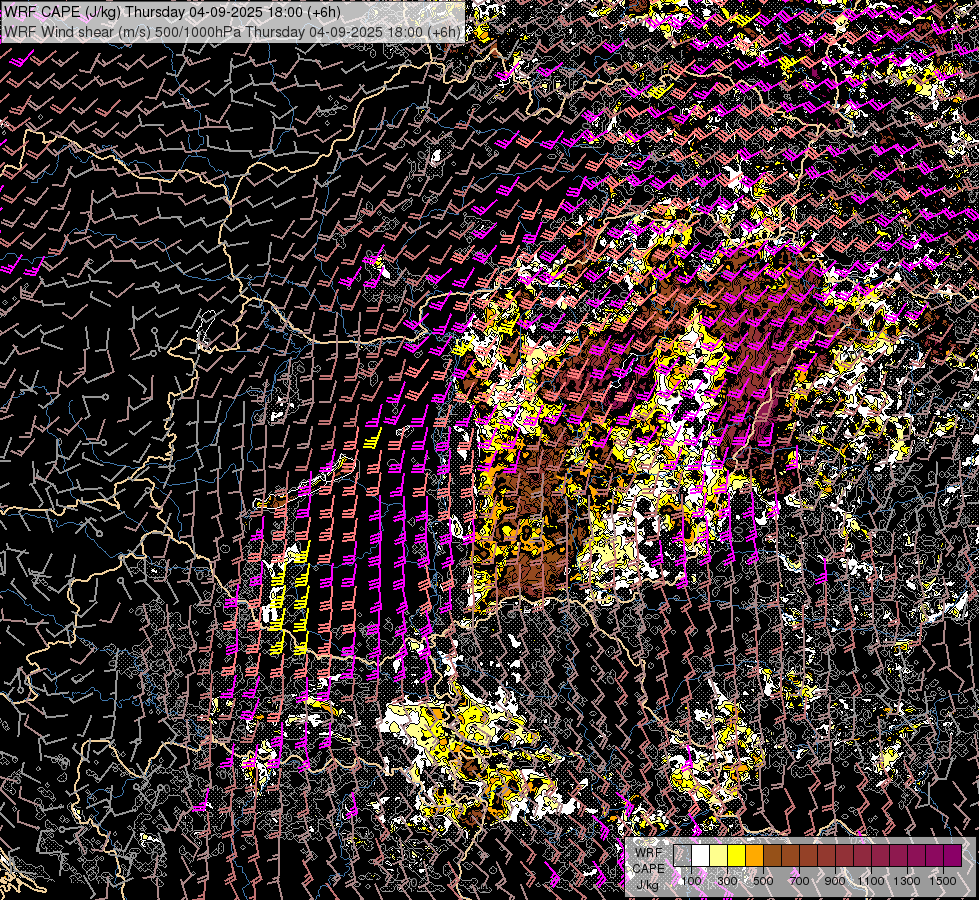Screen dimensions: 979x900
Task: Select the bright yellow 300–400 J/kg legend swatch
Action: click(737, 856)
